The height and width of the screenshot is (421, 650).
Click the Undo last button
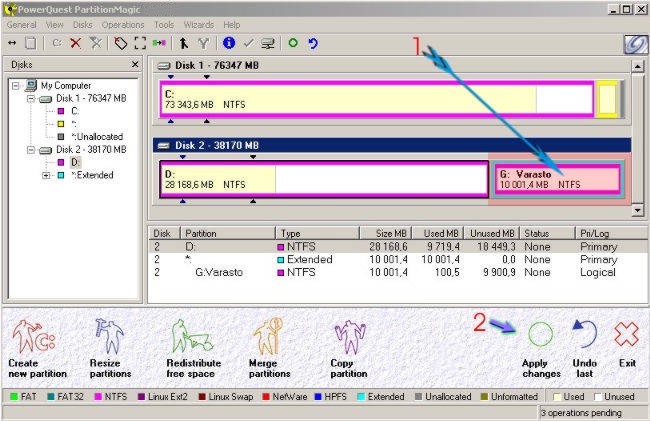point(585,351)
